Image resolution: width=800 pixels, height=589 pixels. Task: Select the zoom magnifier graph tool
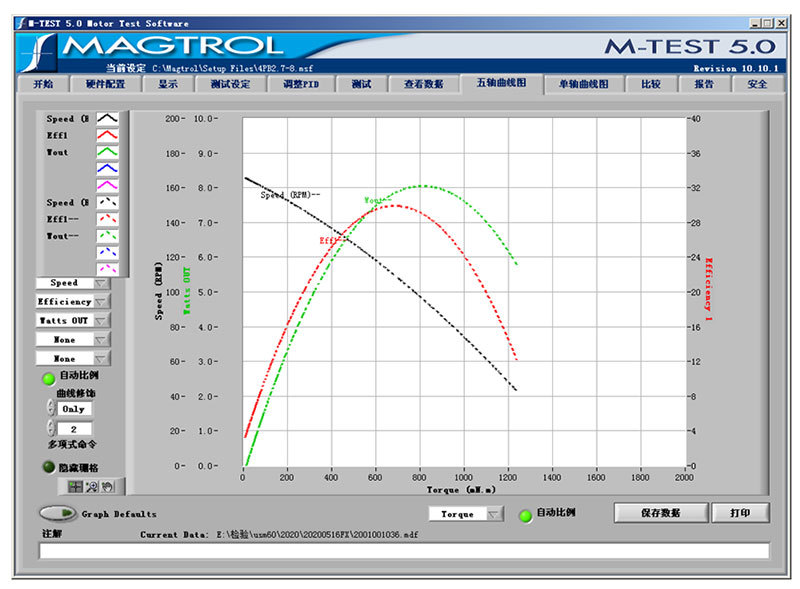tap(92, 487)
